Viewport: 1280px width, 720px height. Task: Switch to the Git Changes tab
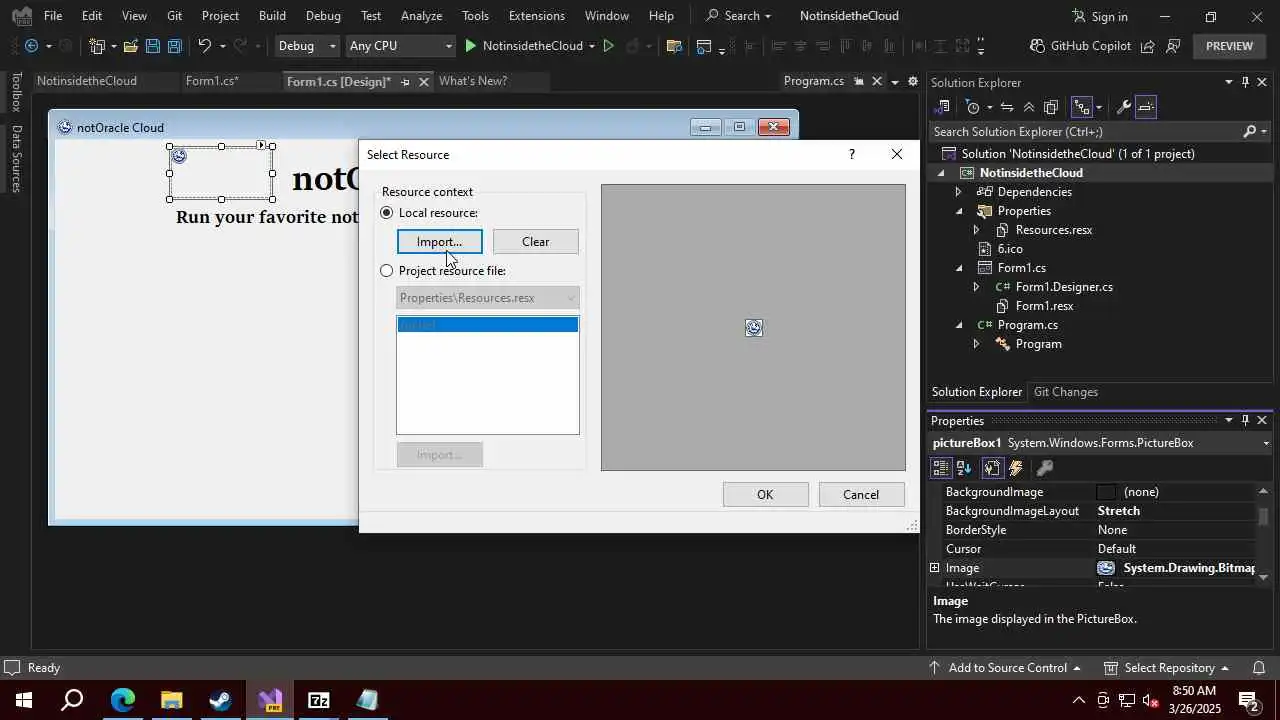(x=1066, y=392)
